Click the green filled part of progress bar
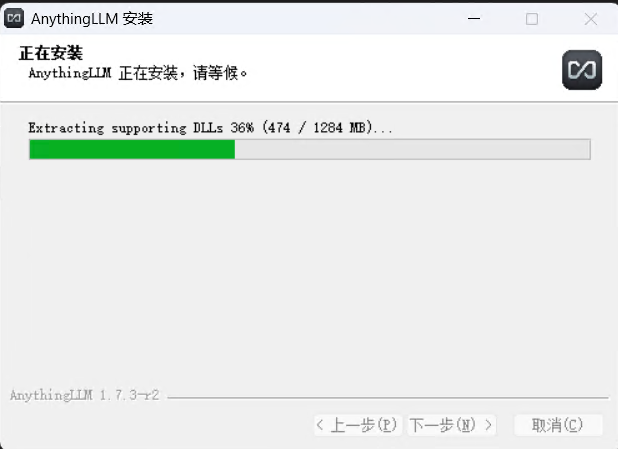This screenshot has width=618, height=449. [132, 149]
